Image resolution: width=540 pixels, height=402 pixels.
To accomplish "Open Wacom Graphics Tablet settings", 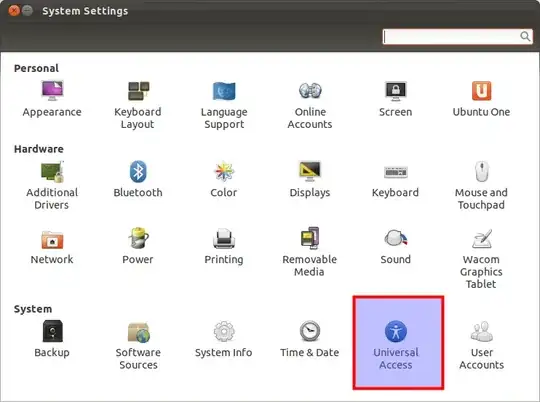I will 481,259.
